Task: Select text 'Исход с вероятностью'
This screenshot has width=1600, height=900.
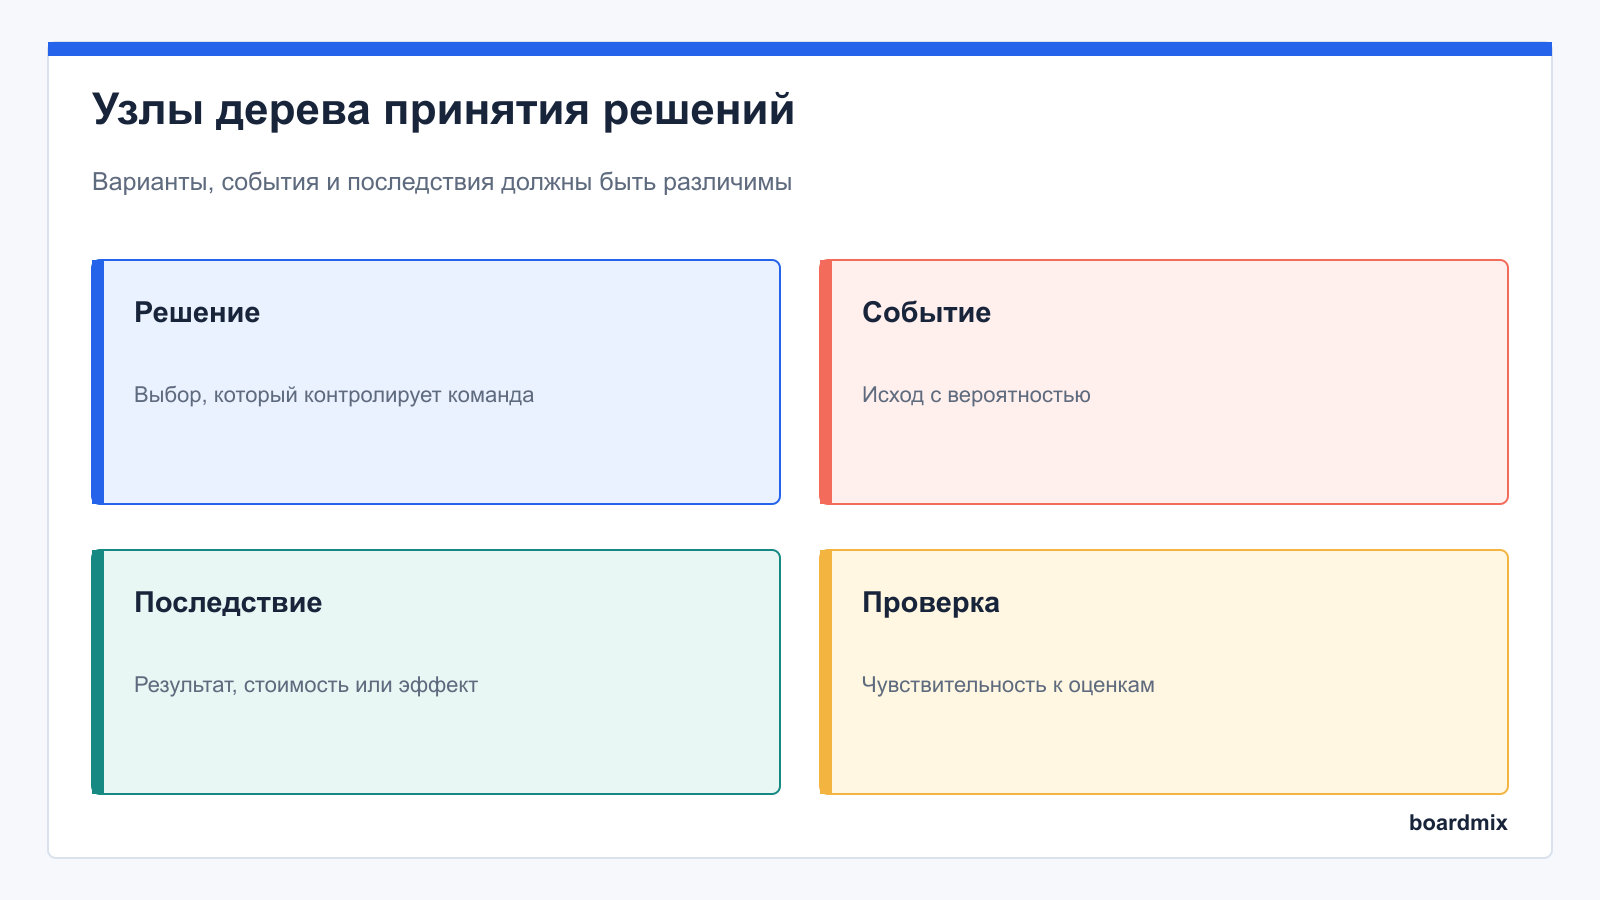Action: tap(976, 395)
